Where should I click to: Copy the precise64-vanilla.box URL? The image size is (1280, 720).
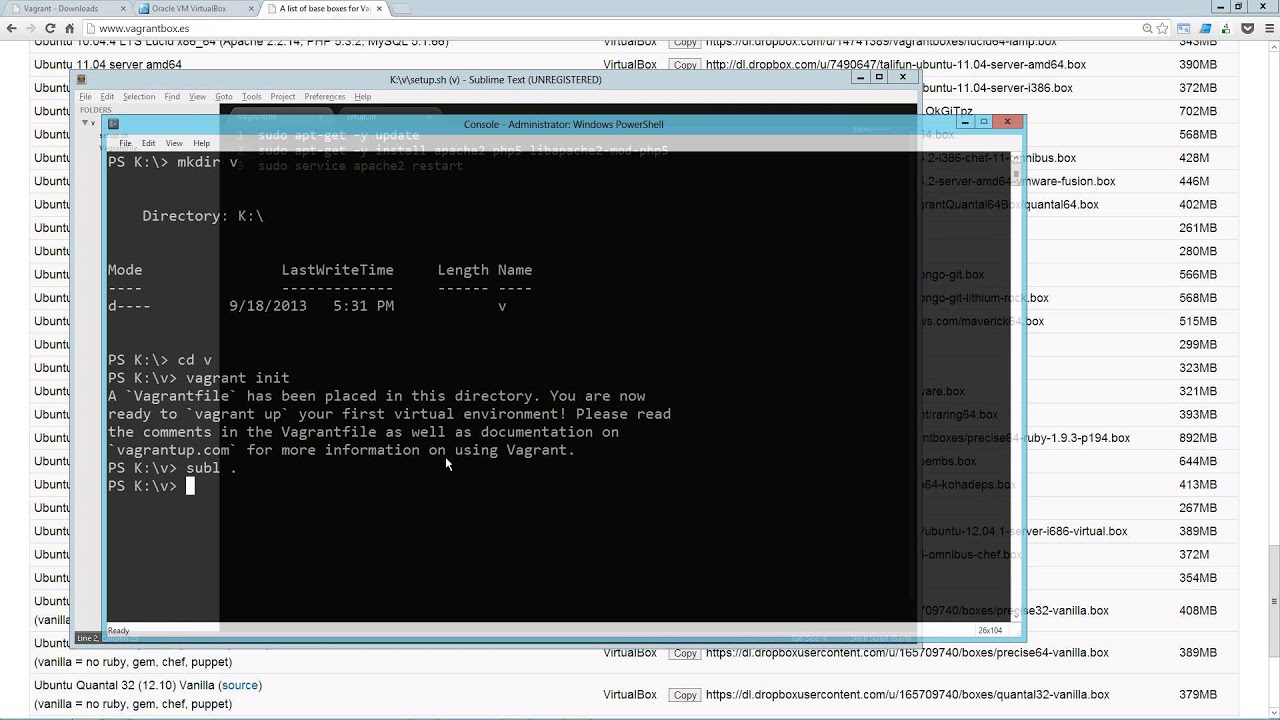[685, 653]
